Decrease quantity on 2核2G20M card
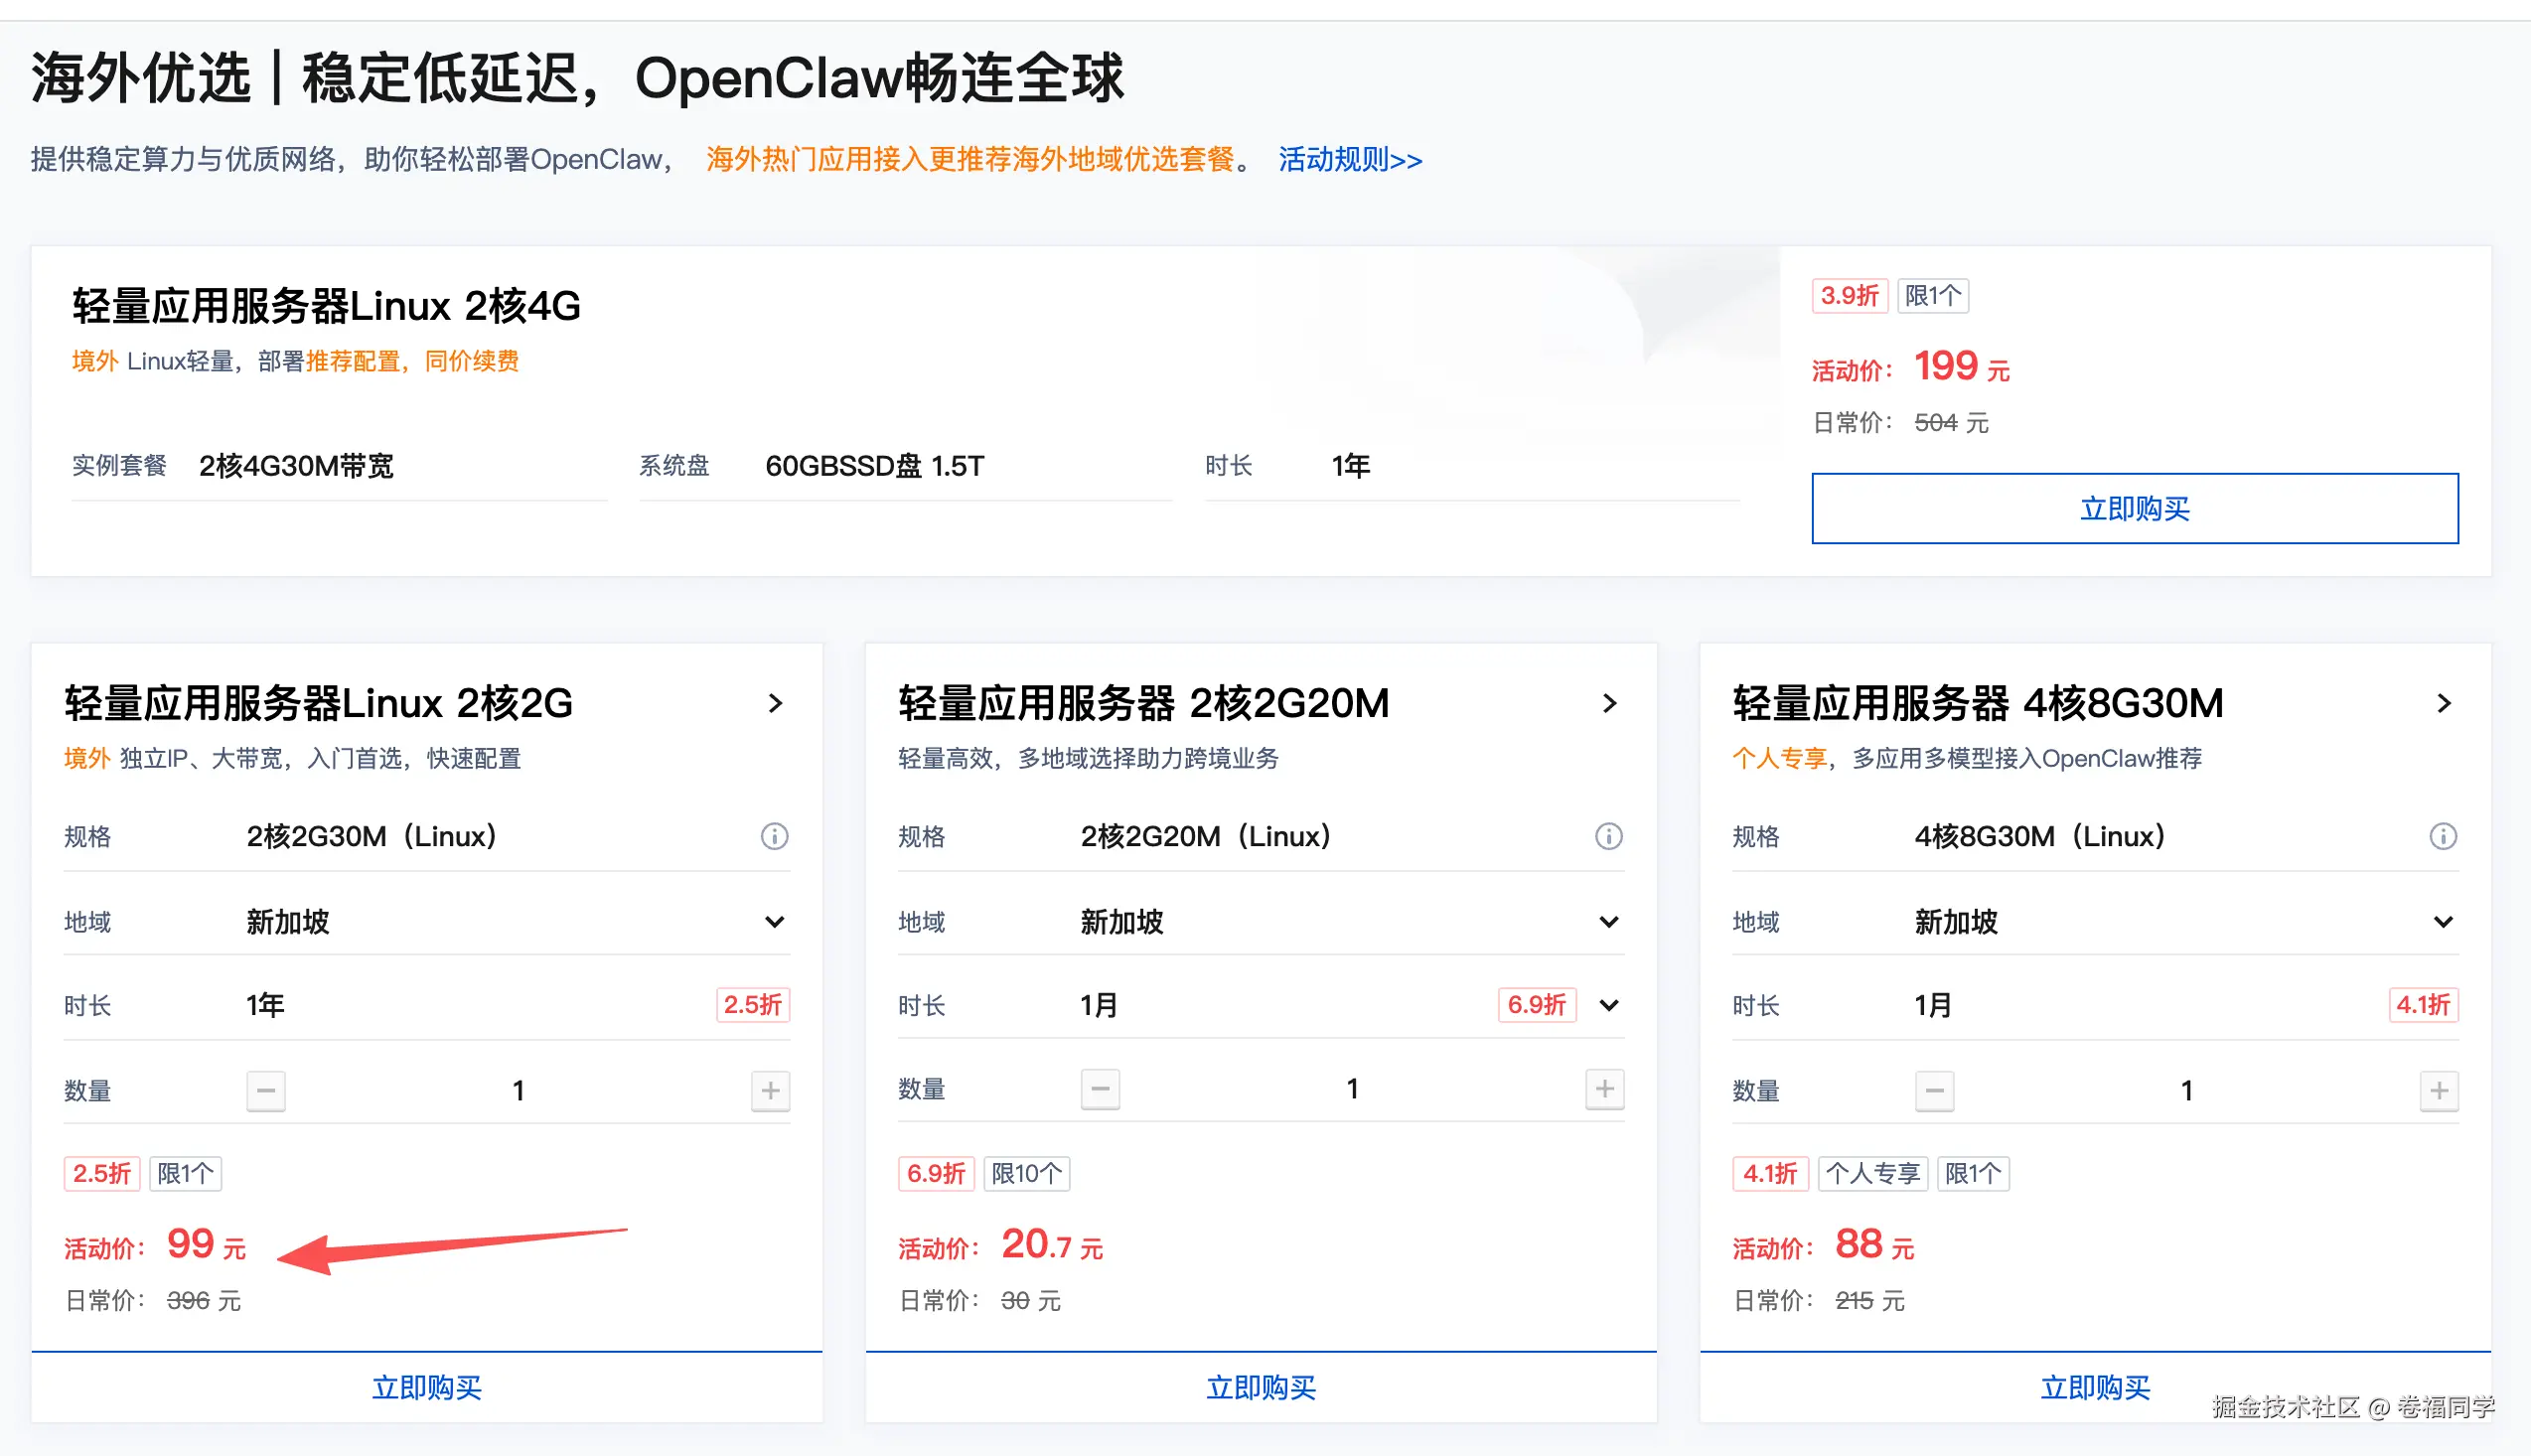2531x1456 pixels. pos(1100,1089)
